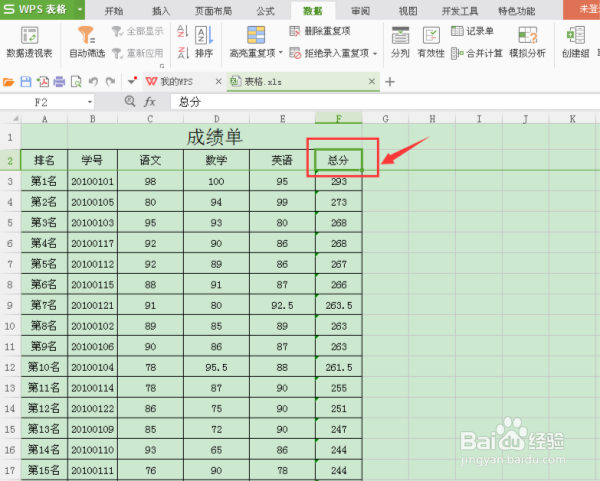The width and height of the screenshot is (600, 481).
Task: Select the 成绩单 title cell
Action: [x=215, y=137]
